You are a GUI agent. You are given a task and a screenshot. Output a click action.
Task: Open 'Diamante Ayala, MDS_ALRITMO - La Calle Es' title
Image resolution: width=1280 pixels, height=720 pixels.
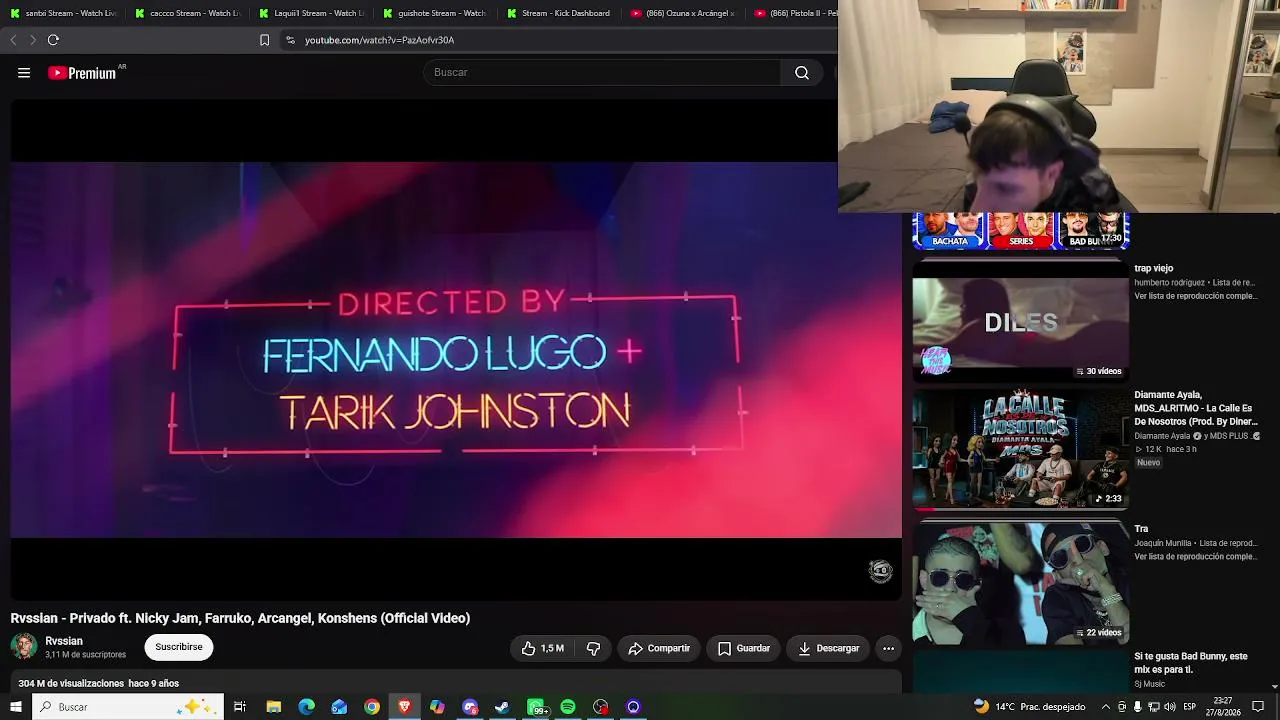coord(1196,408)
